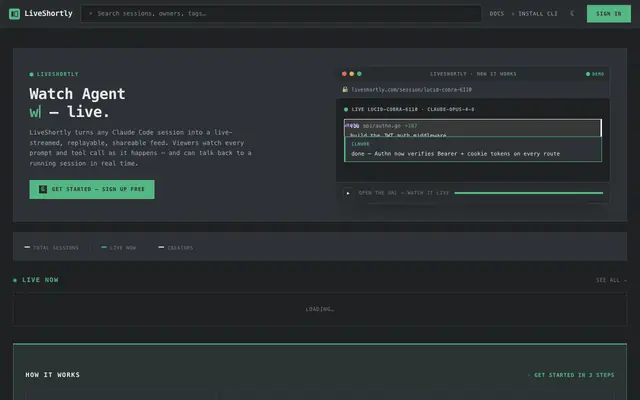This screenshot has width=640, height=400.
Task: Click the liveshortly.com session URL text
Action: 411,90
